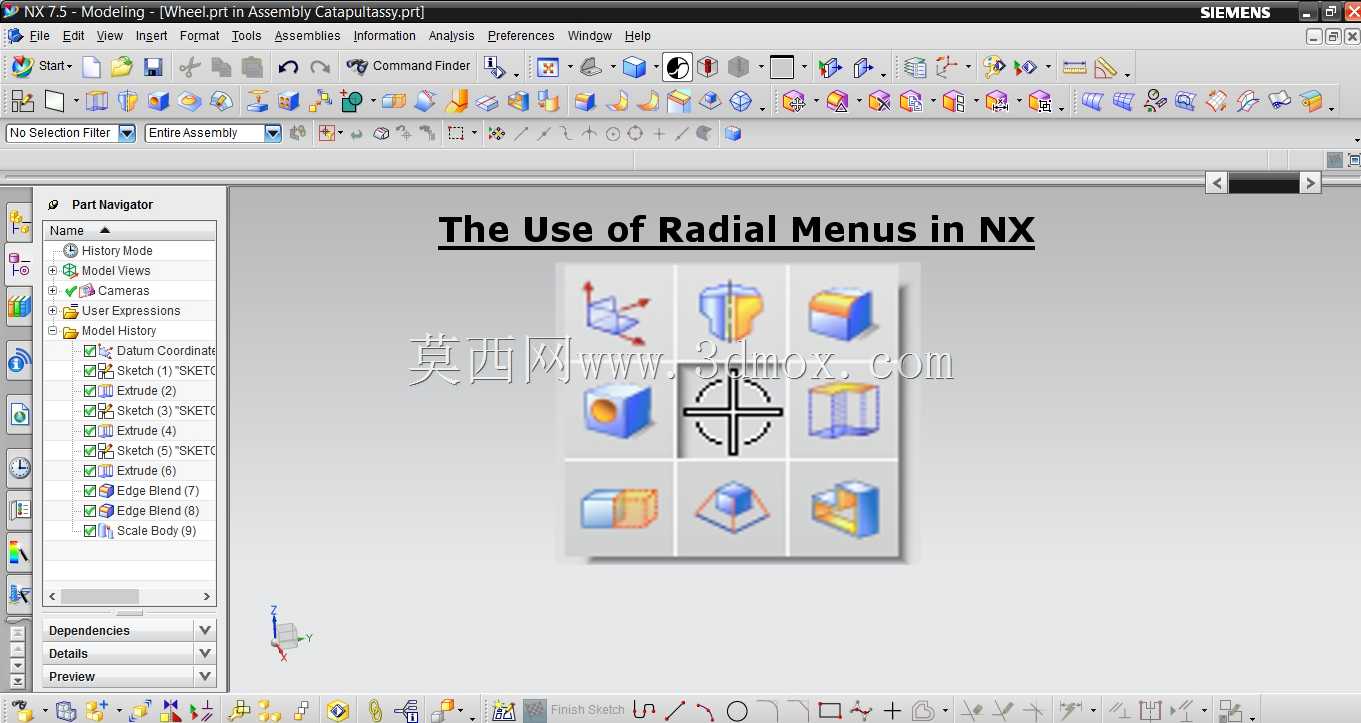Toggle checkbox for Edge Blend (8) feature

90,511
